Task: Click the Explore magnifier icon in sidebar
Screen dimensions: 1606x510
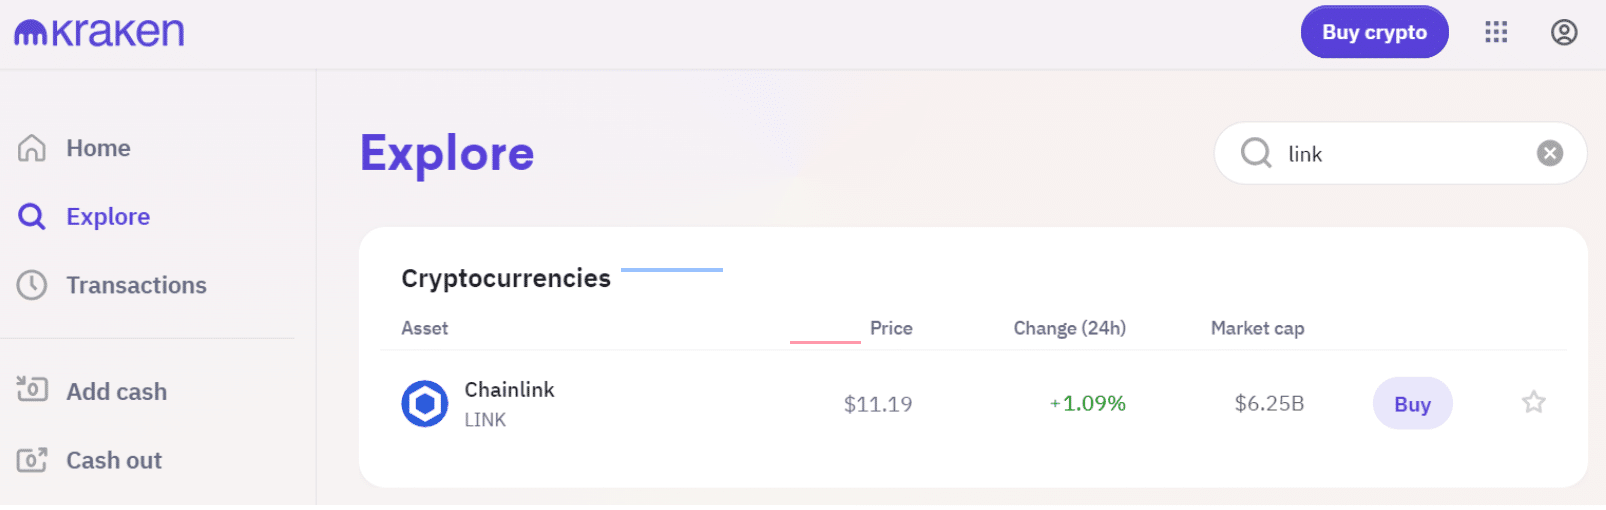Action: click(32, 217)
